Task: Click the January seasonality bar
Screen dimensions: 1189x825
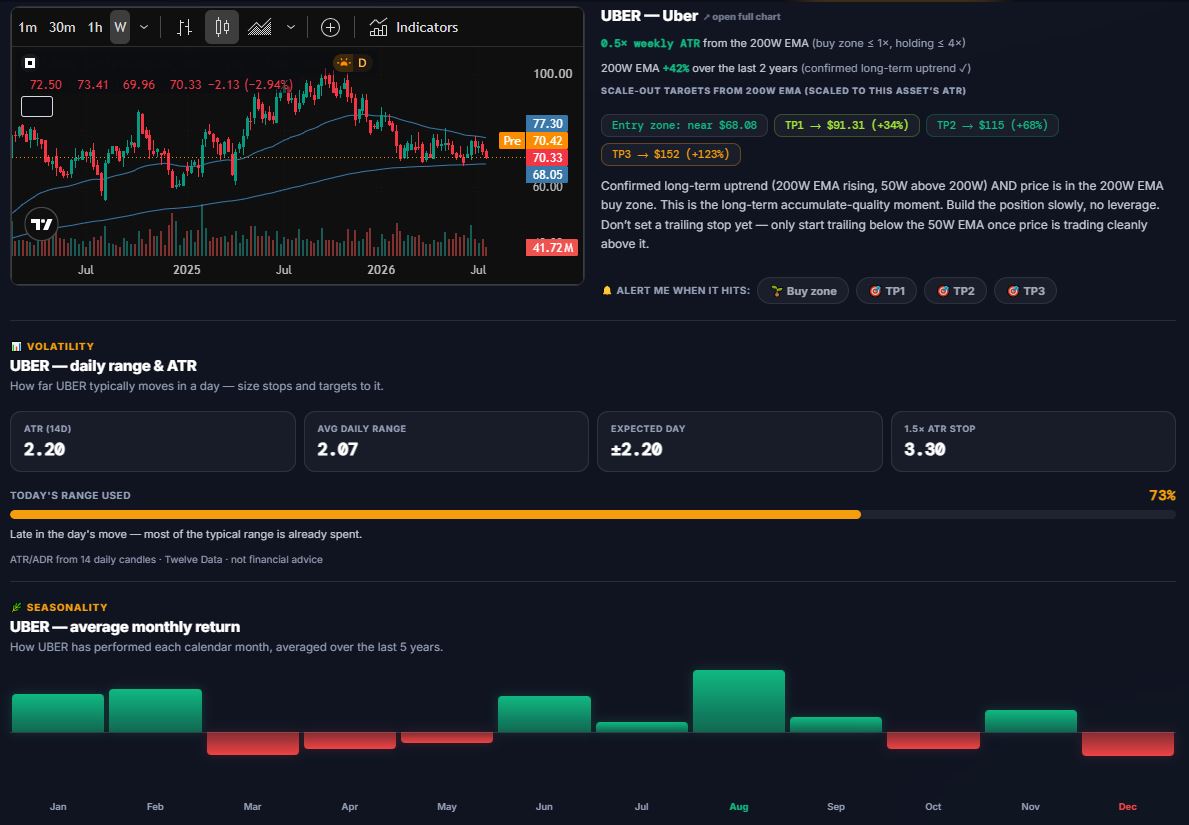Action: click(x=58, y=713)
